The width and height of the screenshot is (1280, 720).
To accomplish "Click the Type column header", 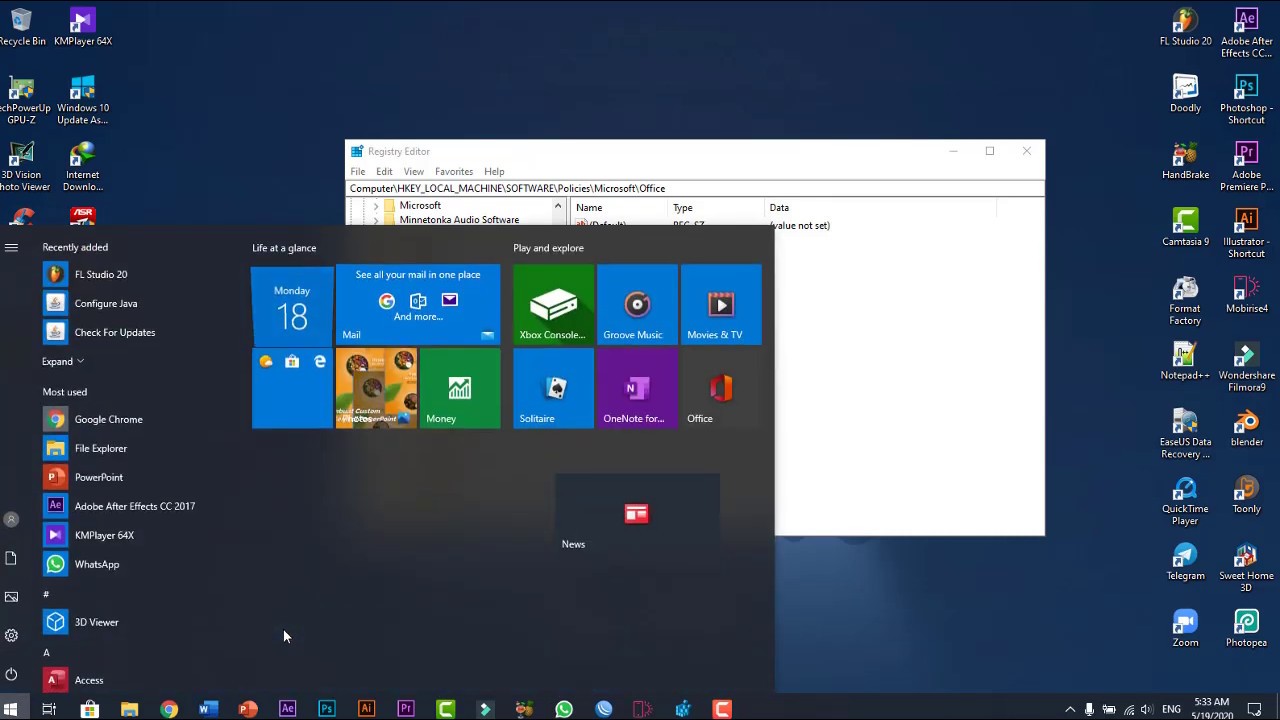I will point(716,207).
